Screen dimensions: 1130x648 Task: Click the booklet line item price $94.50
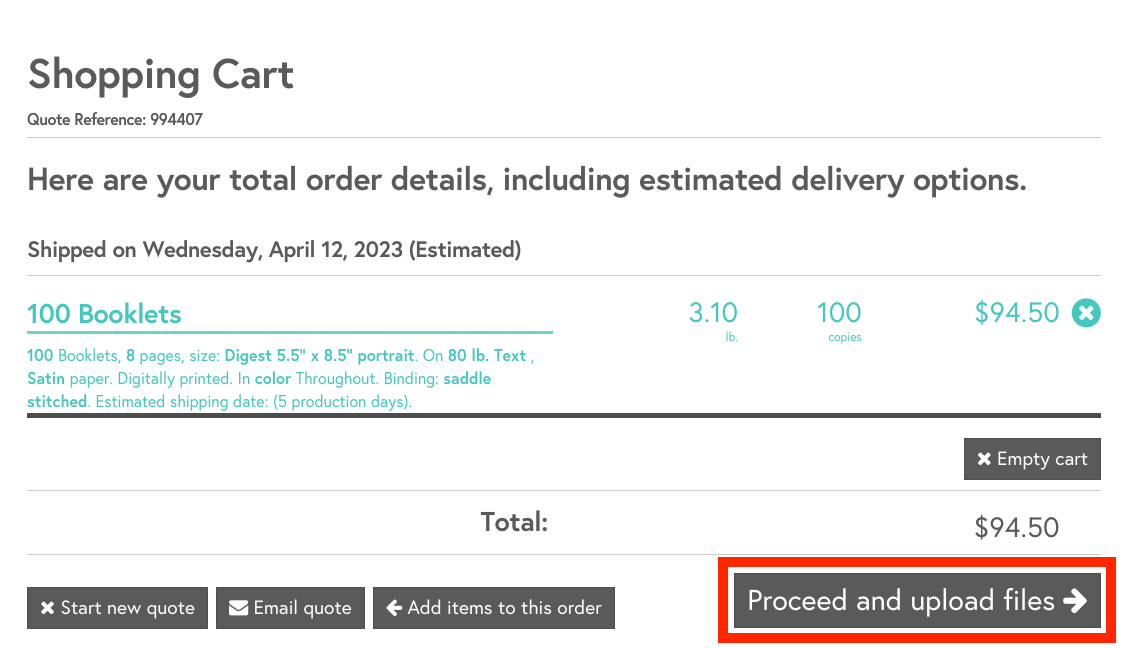1016,313
